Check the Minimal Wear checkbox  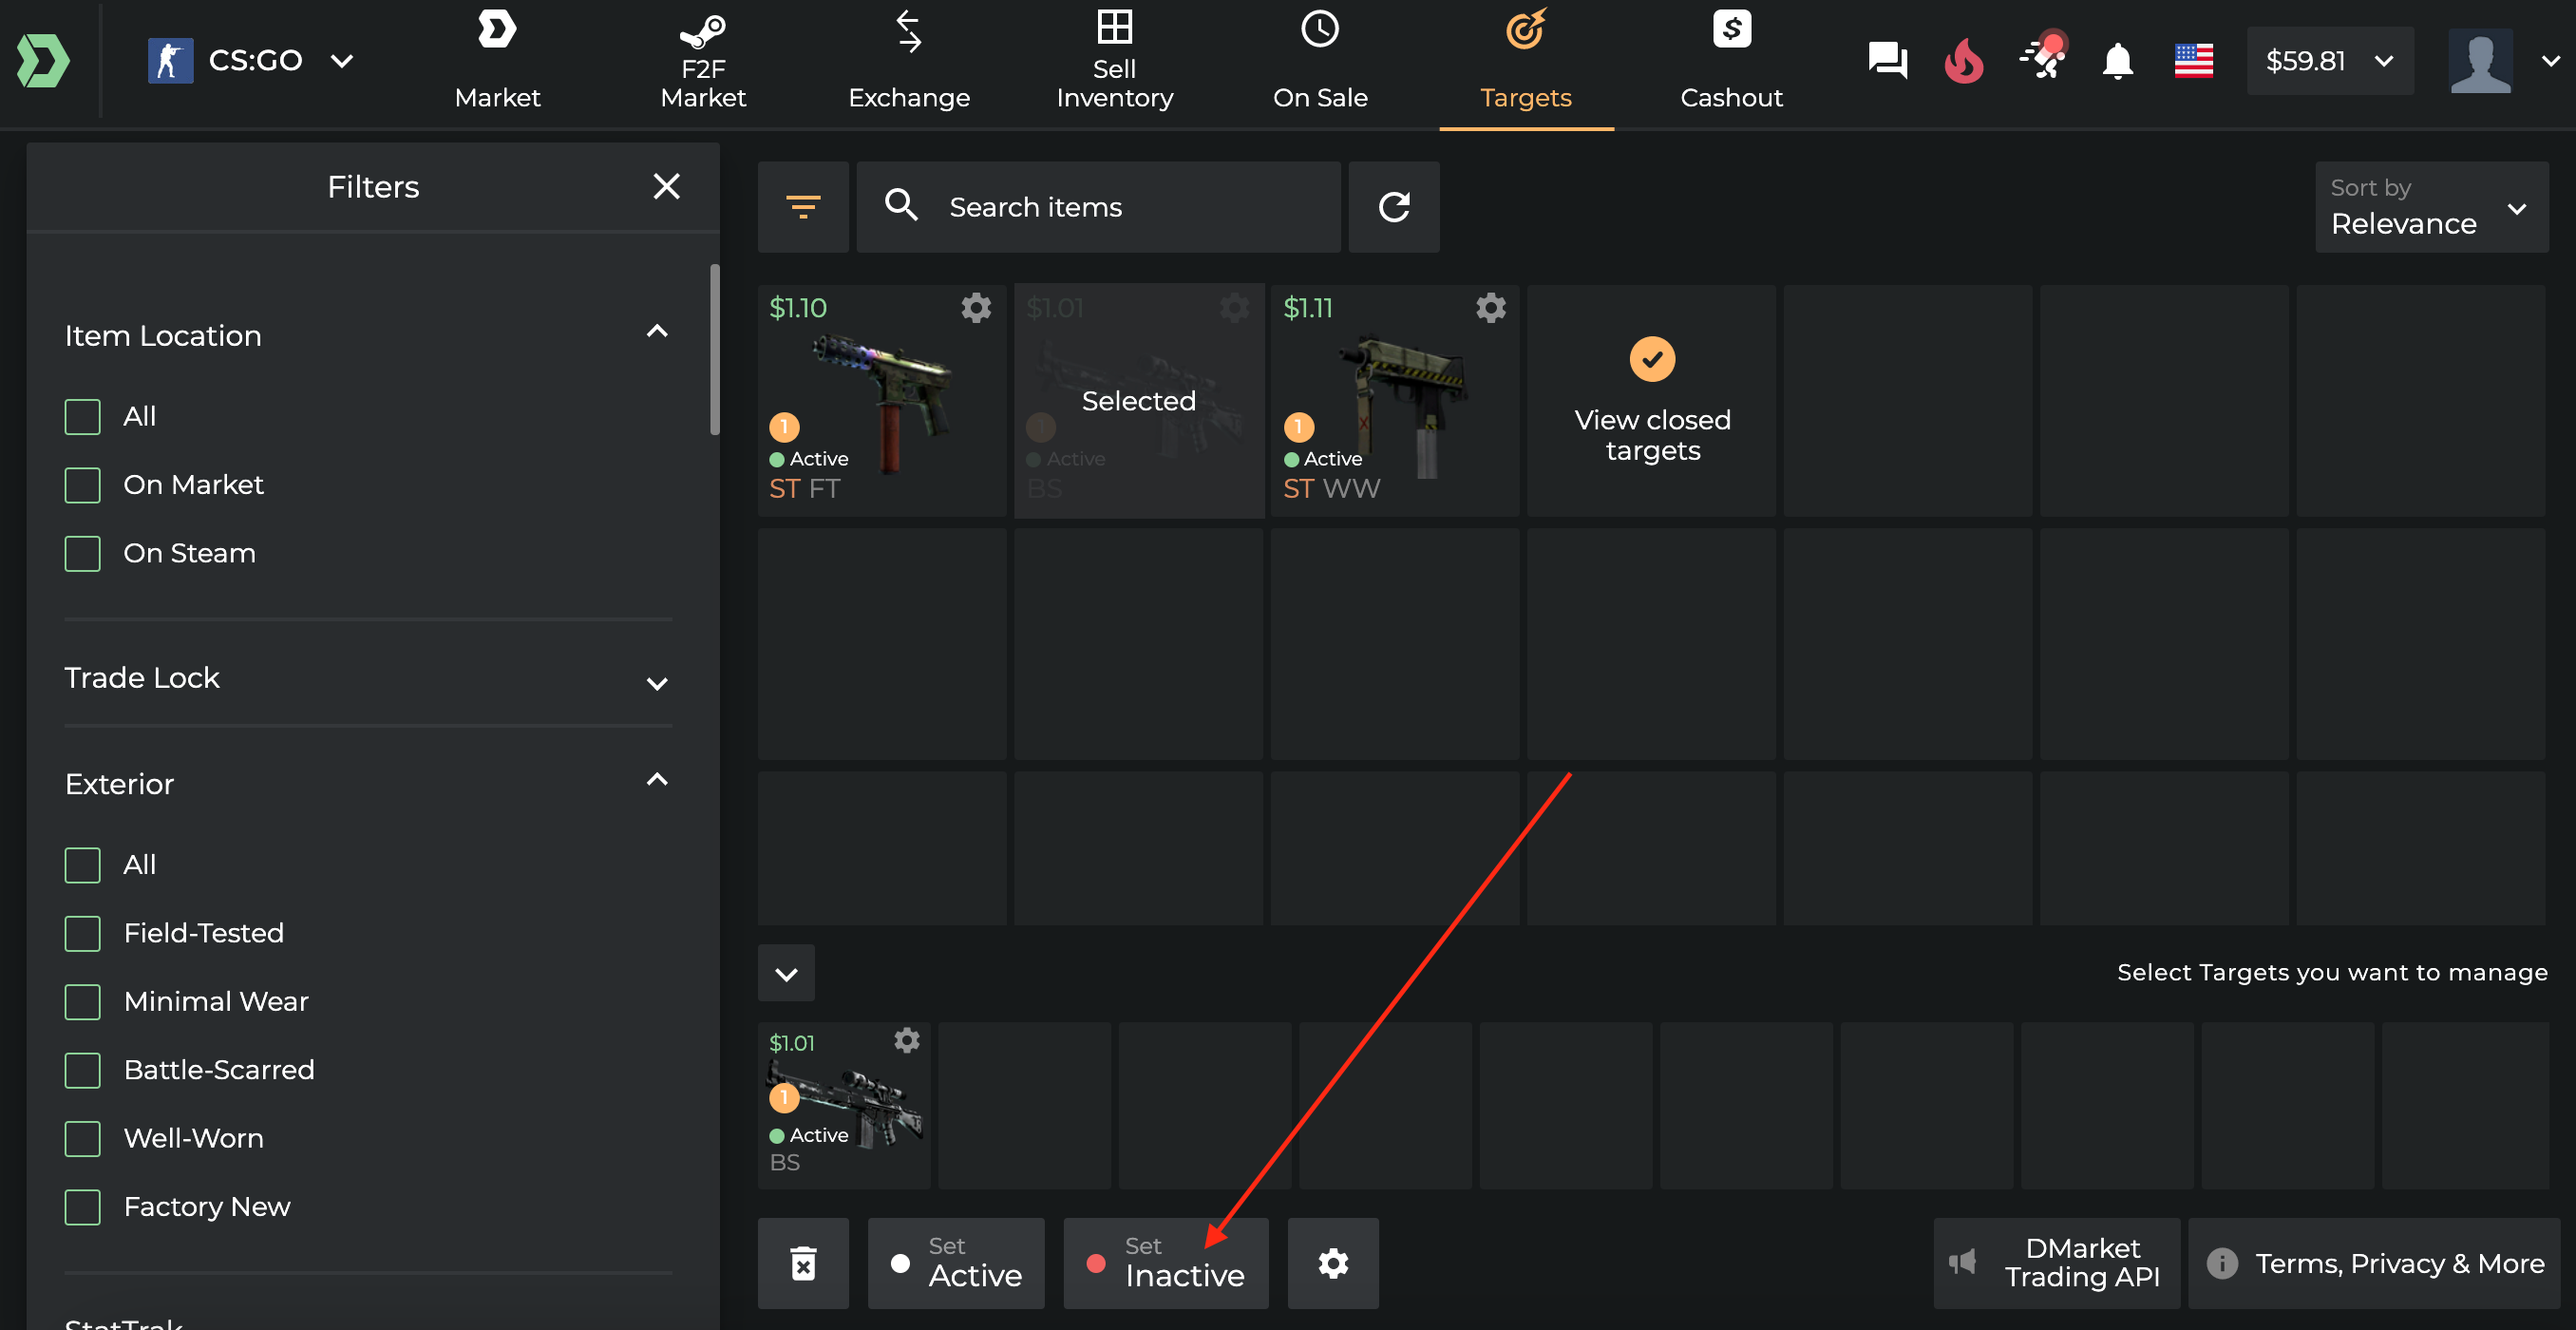83,1001
